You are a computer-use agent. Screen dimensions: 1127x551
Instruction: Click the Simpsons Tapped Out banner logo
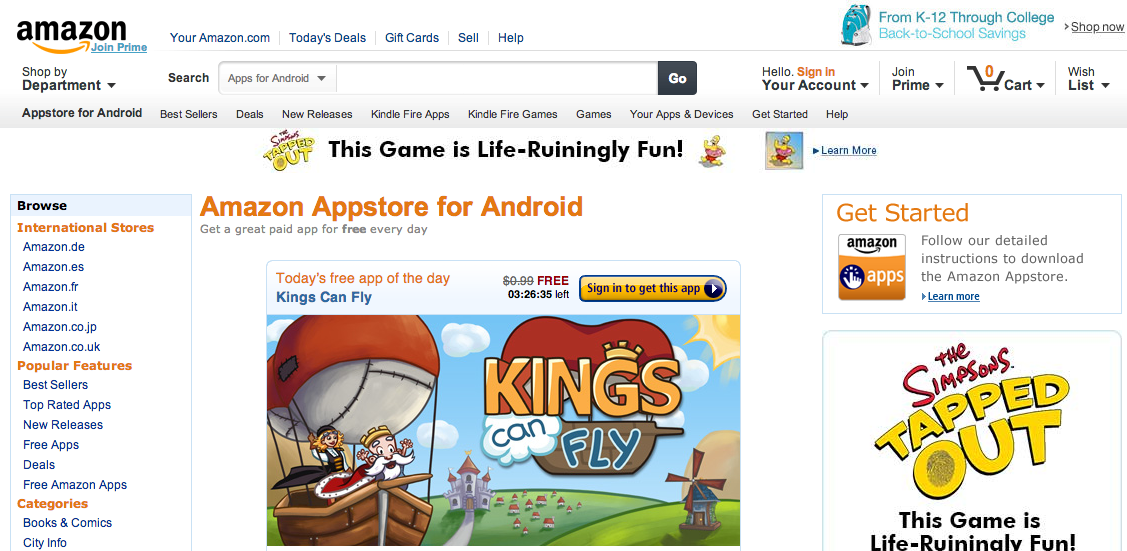(x=289, y=149)
